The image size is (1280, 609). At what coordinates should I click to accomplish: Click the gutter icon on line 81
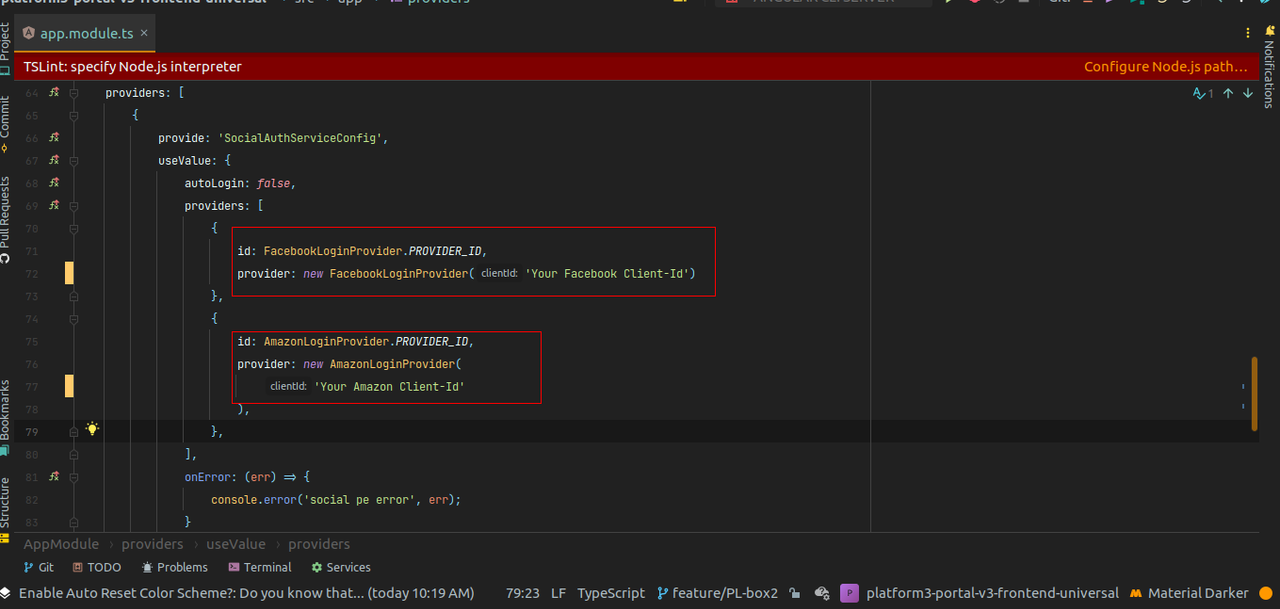pos(55,477)
